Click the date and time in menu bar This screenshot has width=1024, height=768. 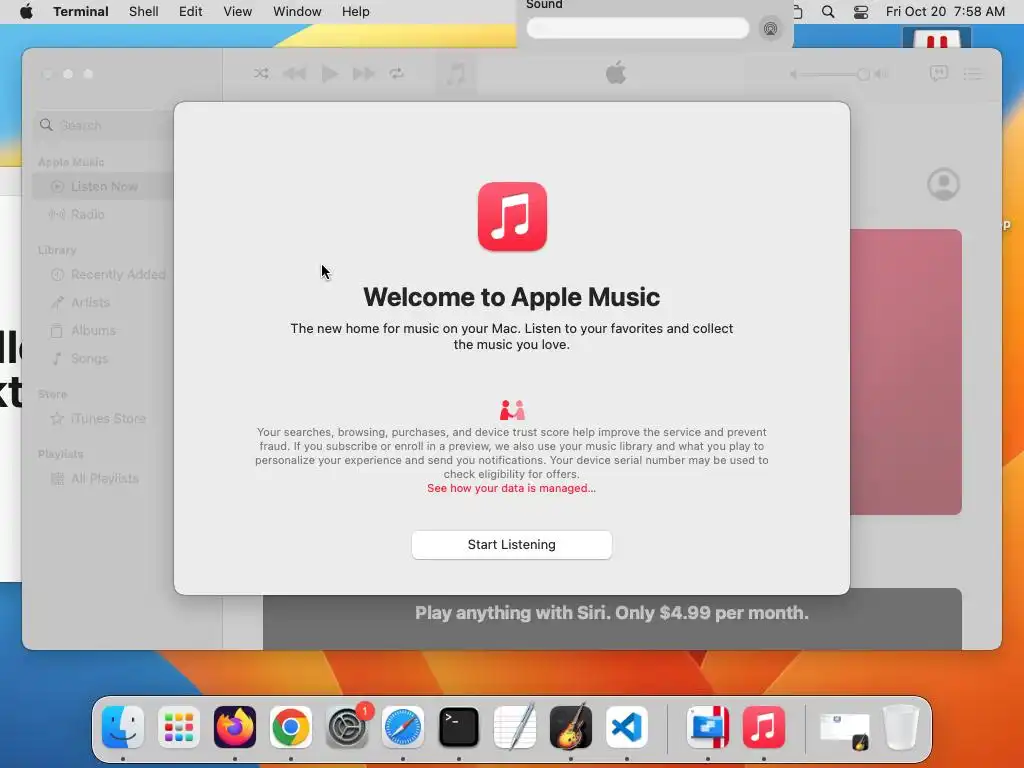coord(945,12)
